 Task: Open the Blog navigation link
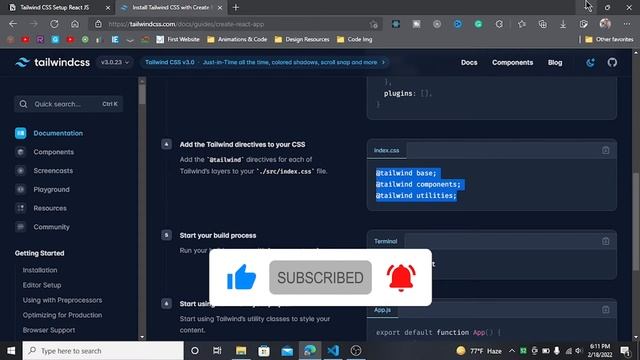[555, 62]
